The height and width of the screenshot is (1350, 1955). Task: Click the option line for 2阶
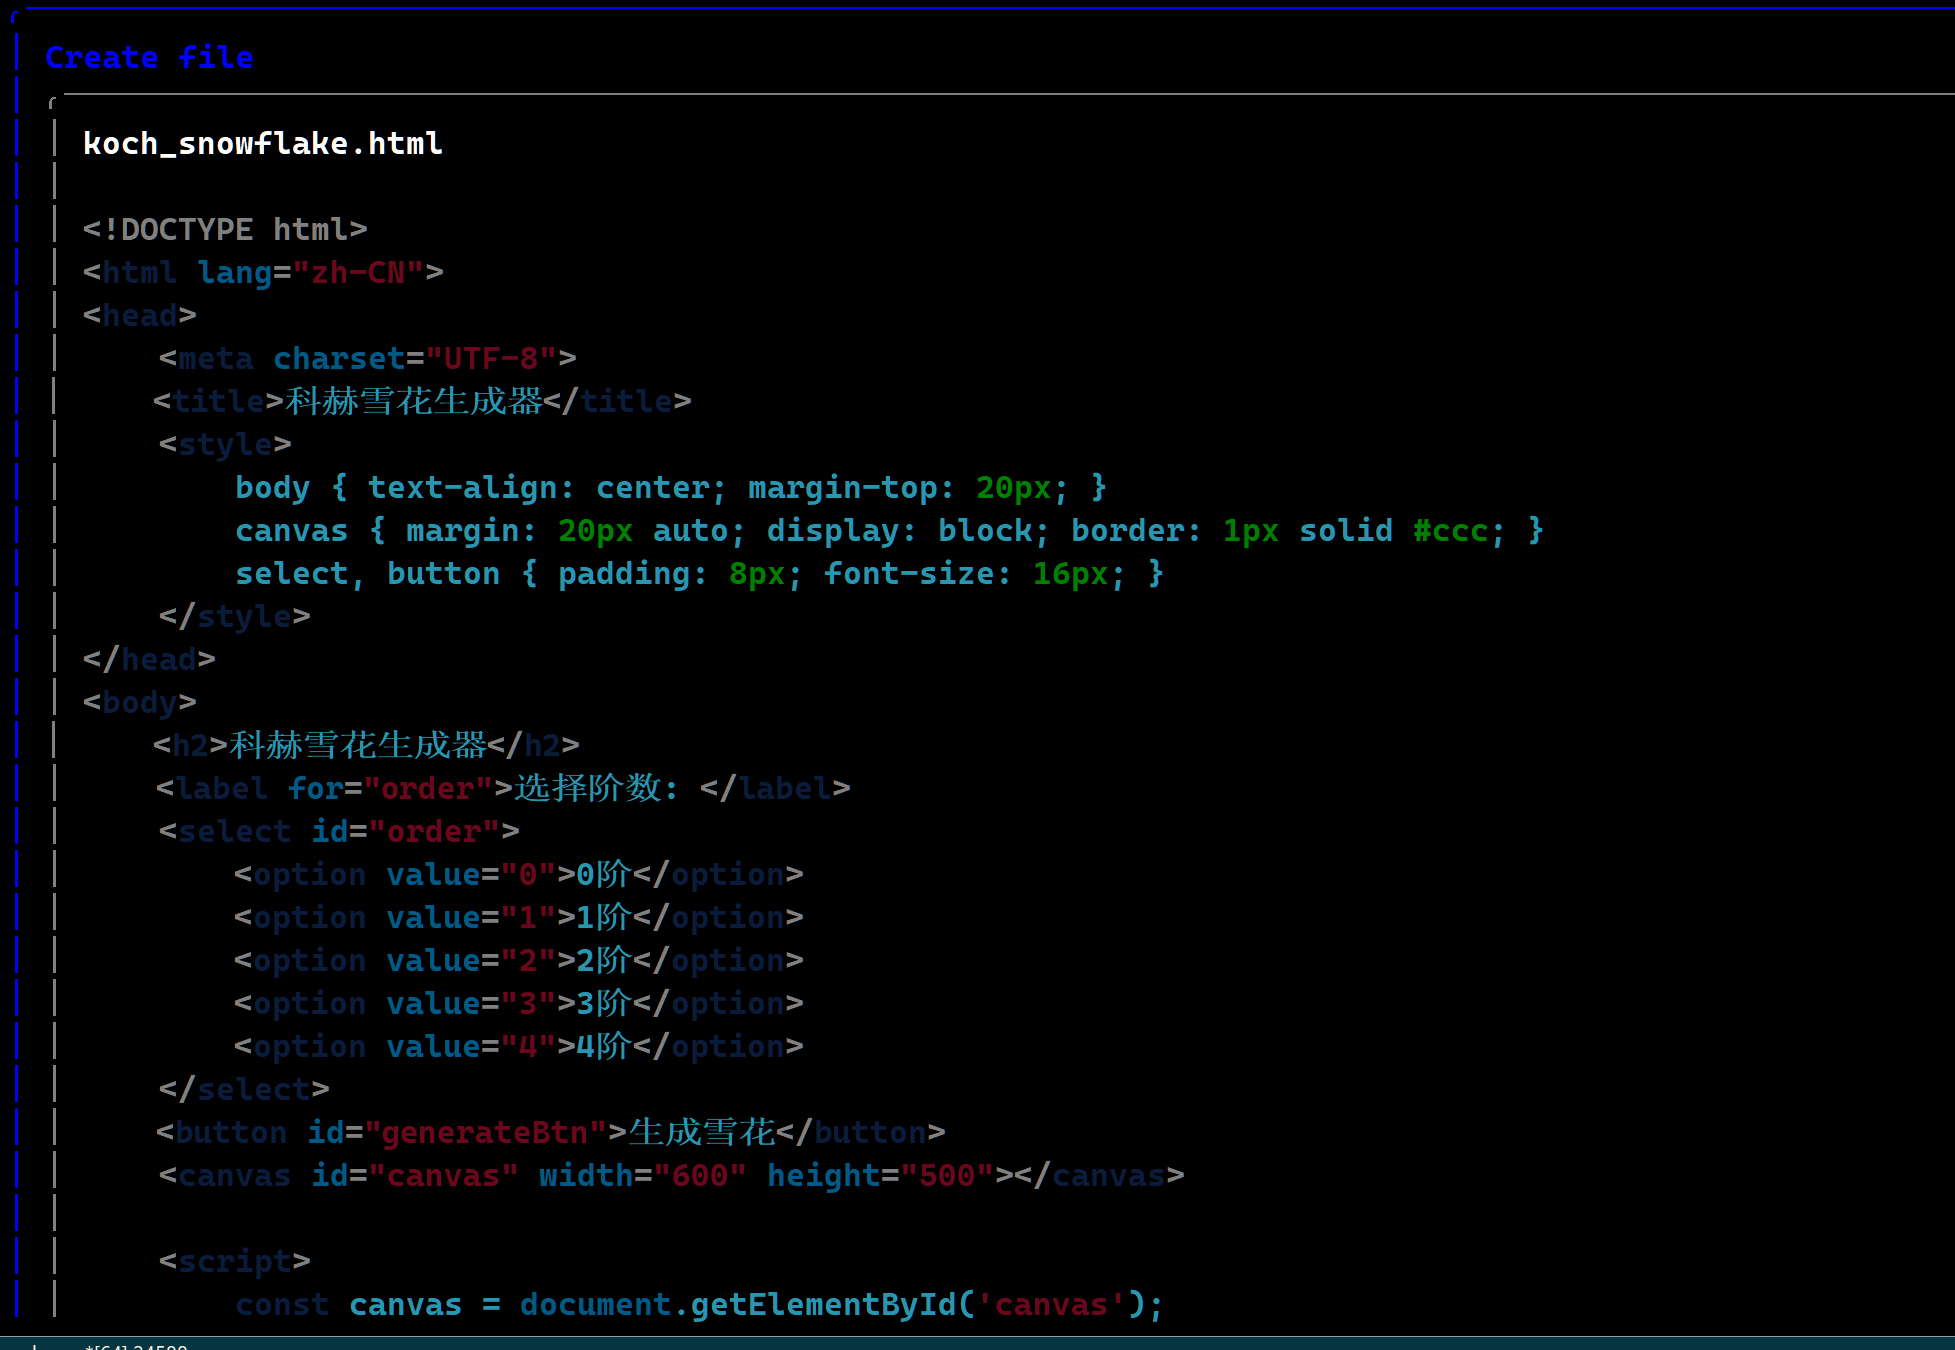click(x=518, y=961)
